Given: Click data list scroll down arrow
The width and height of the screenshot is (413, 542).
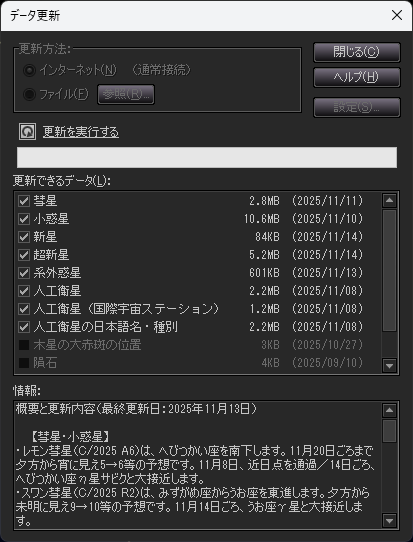Looking at the screenshot, I should 390,365.
